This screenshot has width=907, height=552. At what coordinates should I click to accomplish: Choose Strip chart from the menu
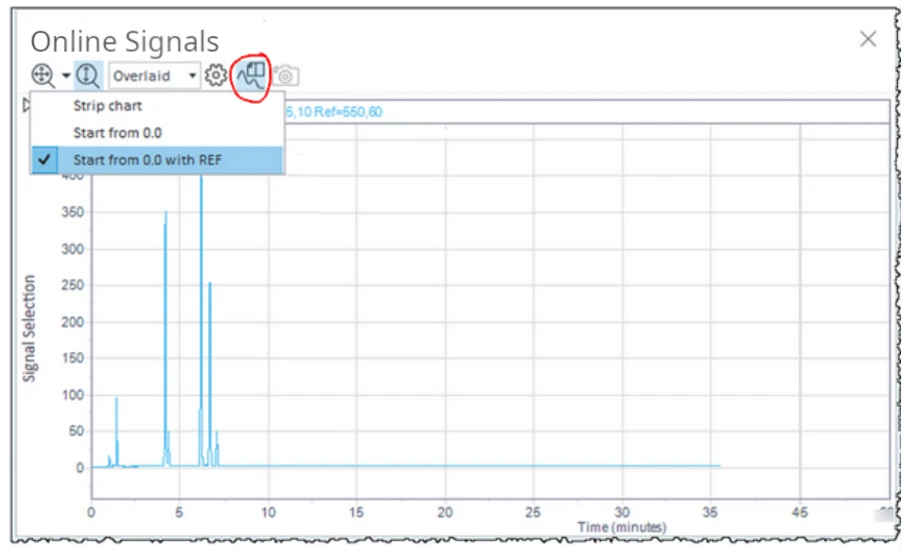[x=107, y=106]
